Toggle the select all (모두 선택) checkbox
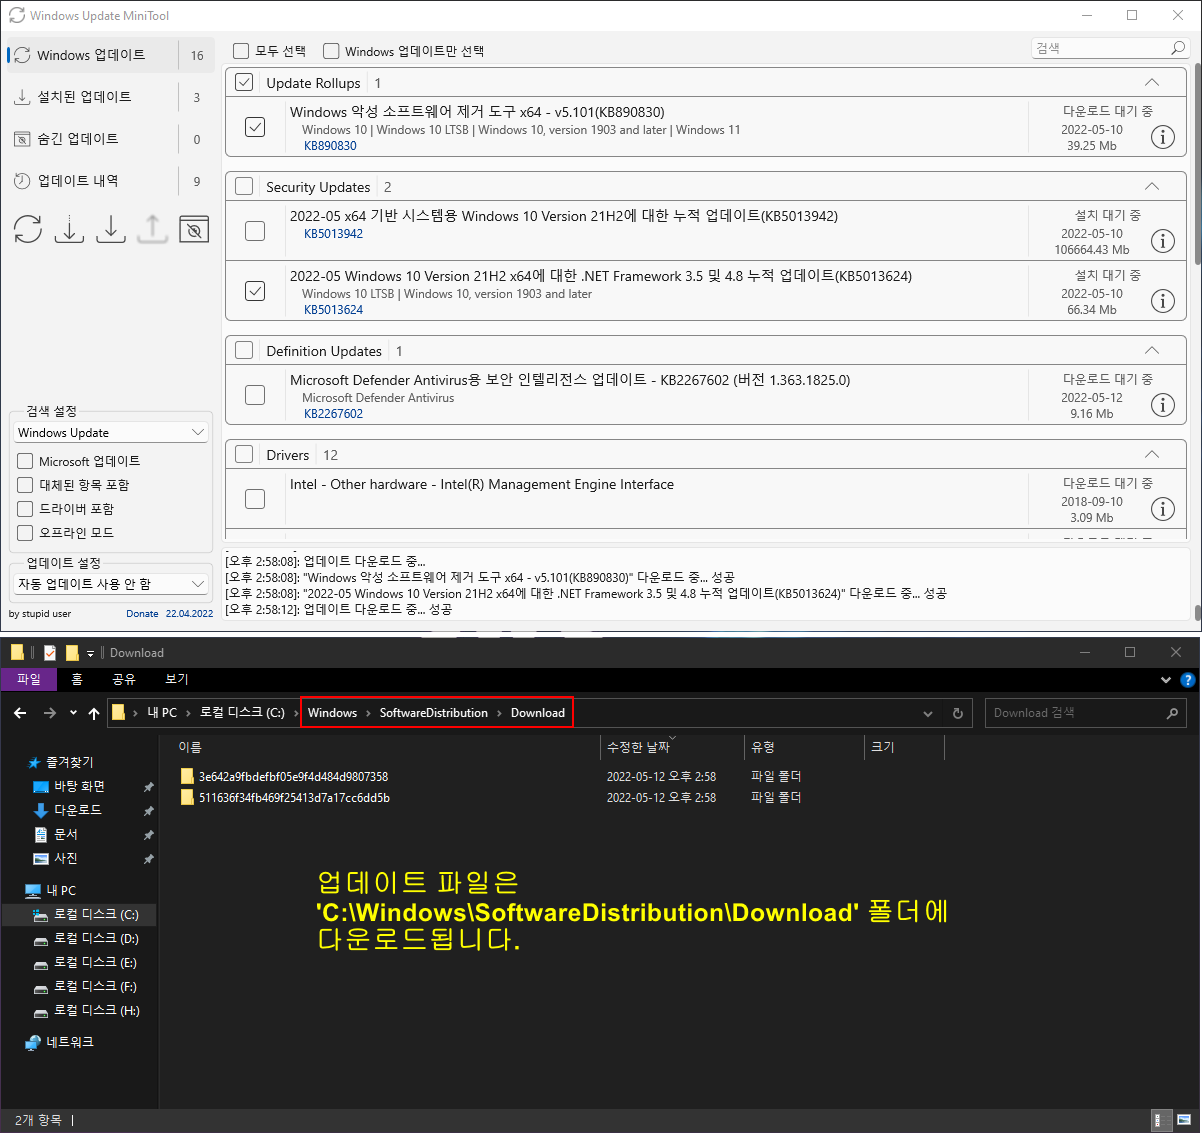Screen dimensions: 1202x1133 point(241,51)
